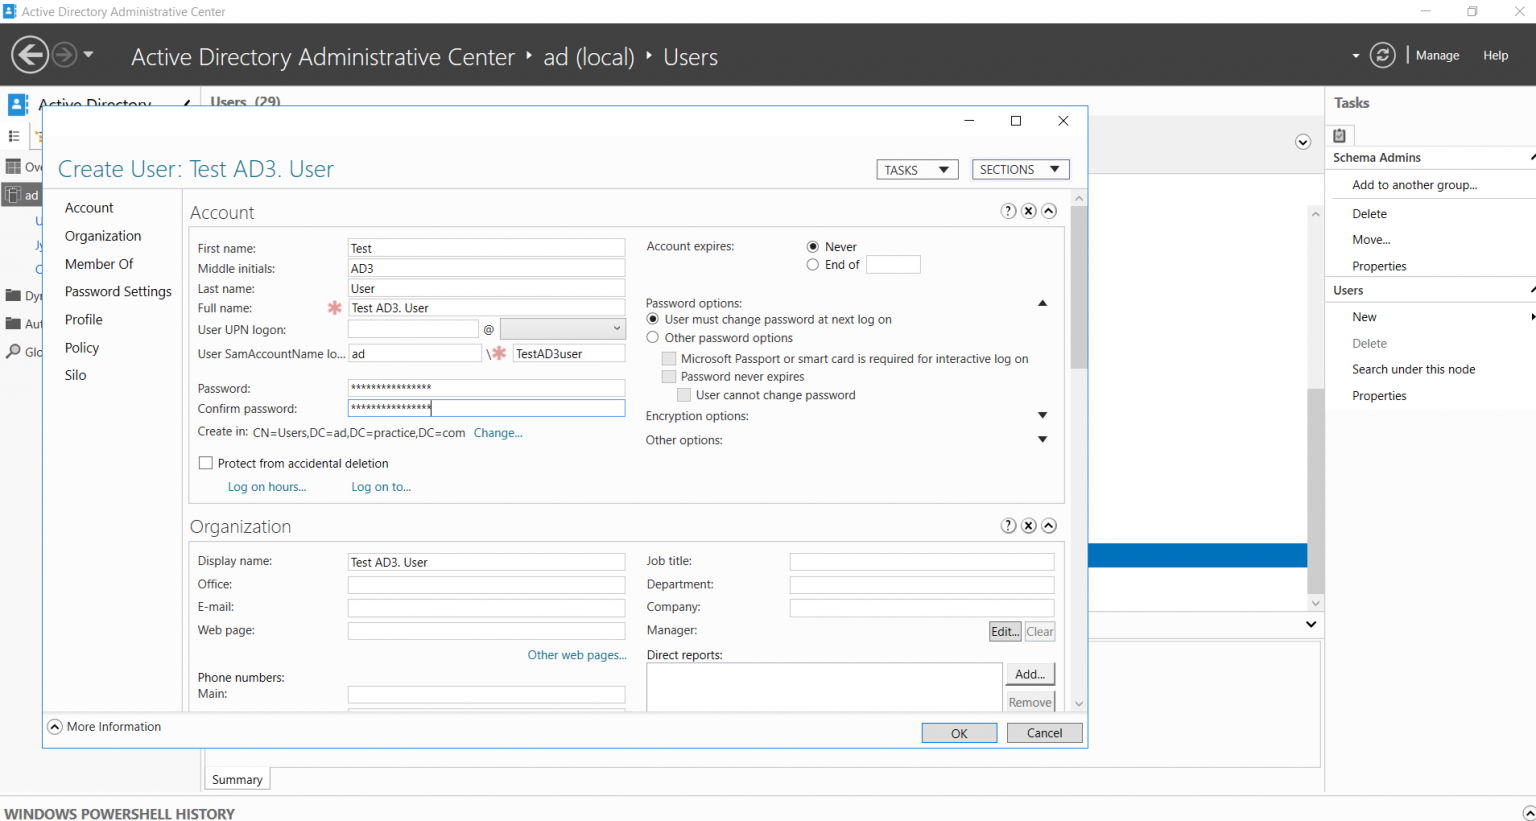
Task: Click OK to create the user
Action: (x=959, y=733)
